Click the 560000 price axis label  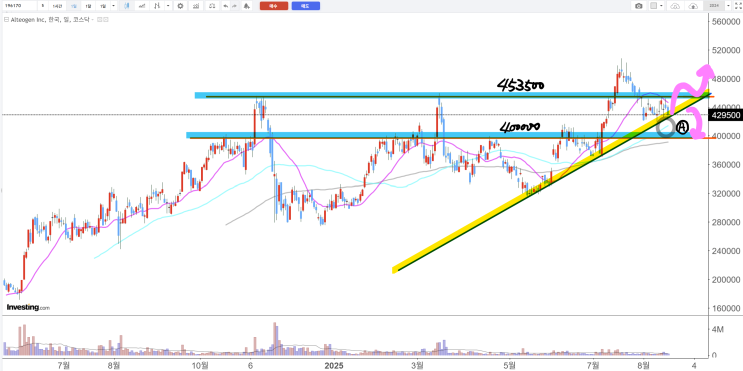click(x=725, y=22)
